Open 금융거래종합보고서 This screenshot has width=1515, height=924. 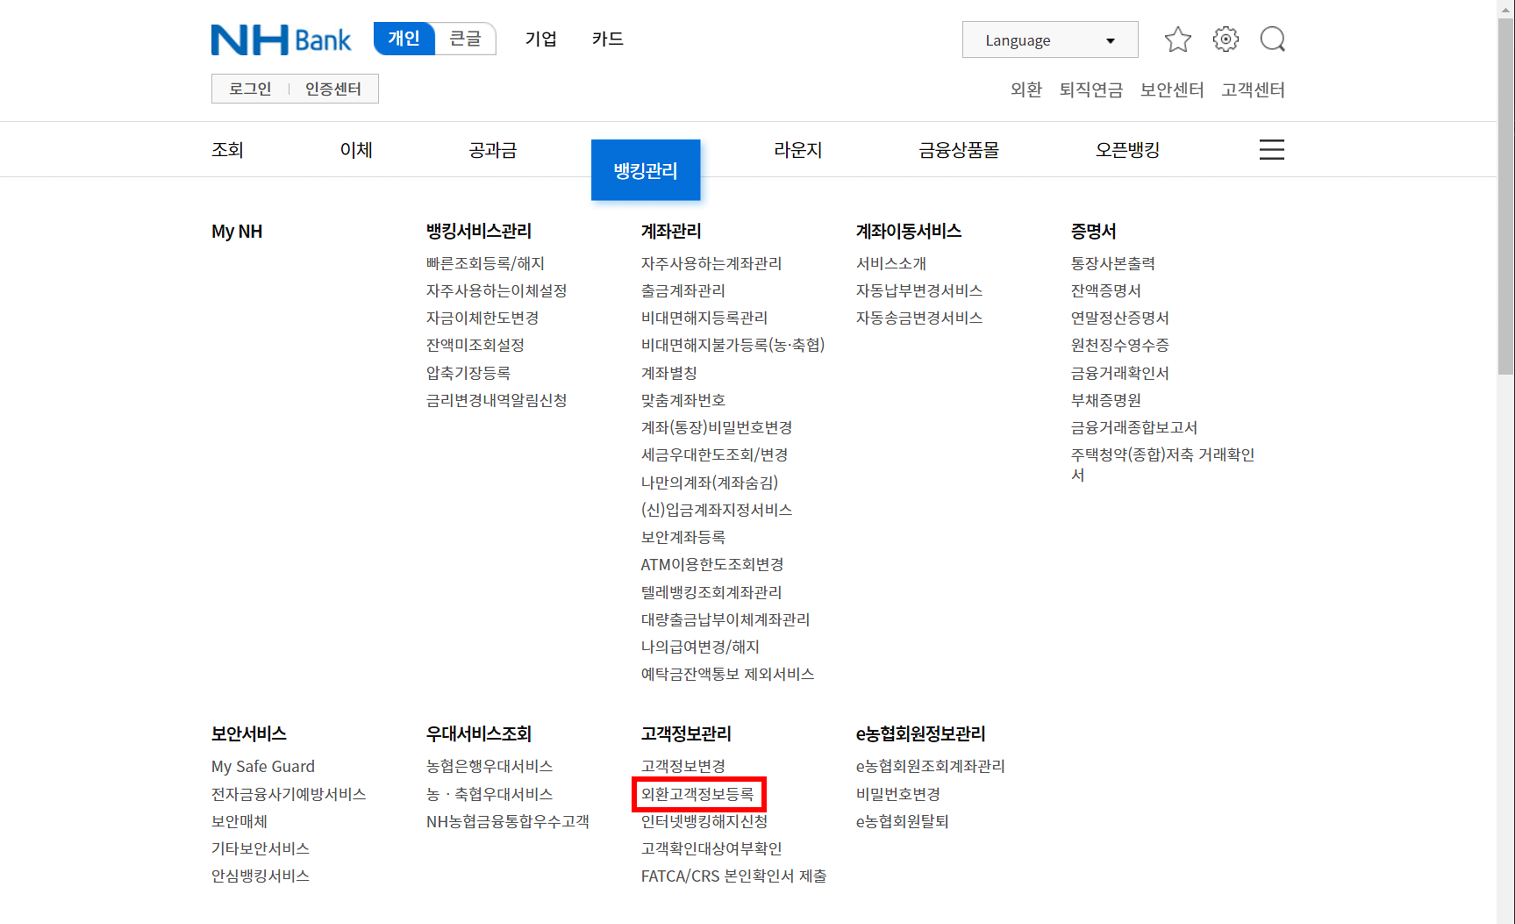1134,427
